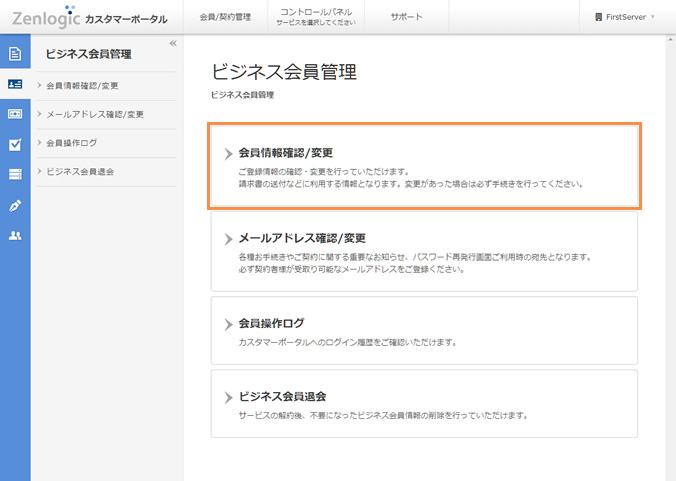Image resolution: width=676 pixels, height=481 pixels.
Task: Select the member ID card sidebar icon
Action: 15,85
